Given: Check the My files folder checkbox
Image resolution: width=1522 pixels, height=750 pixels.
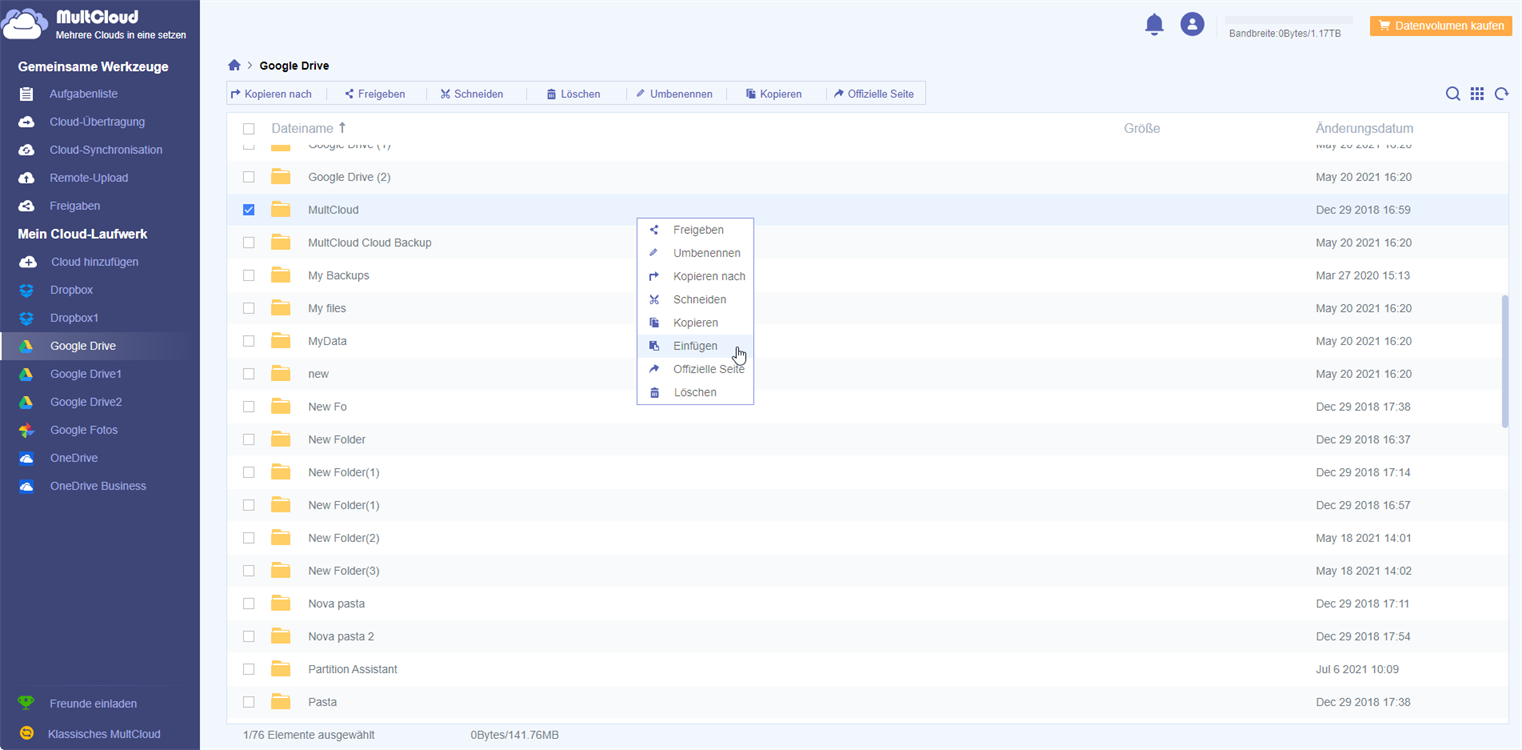Looking at the screenshot, I should pyautogui.click(x=249, y=309).
